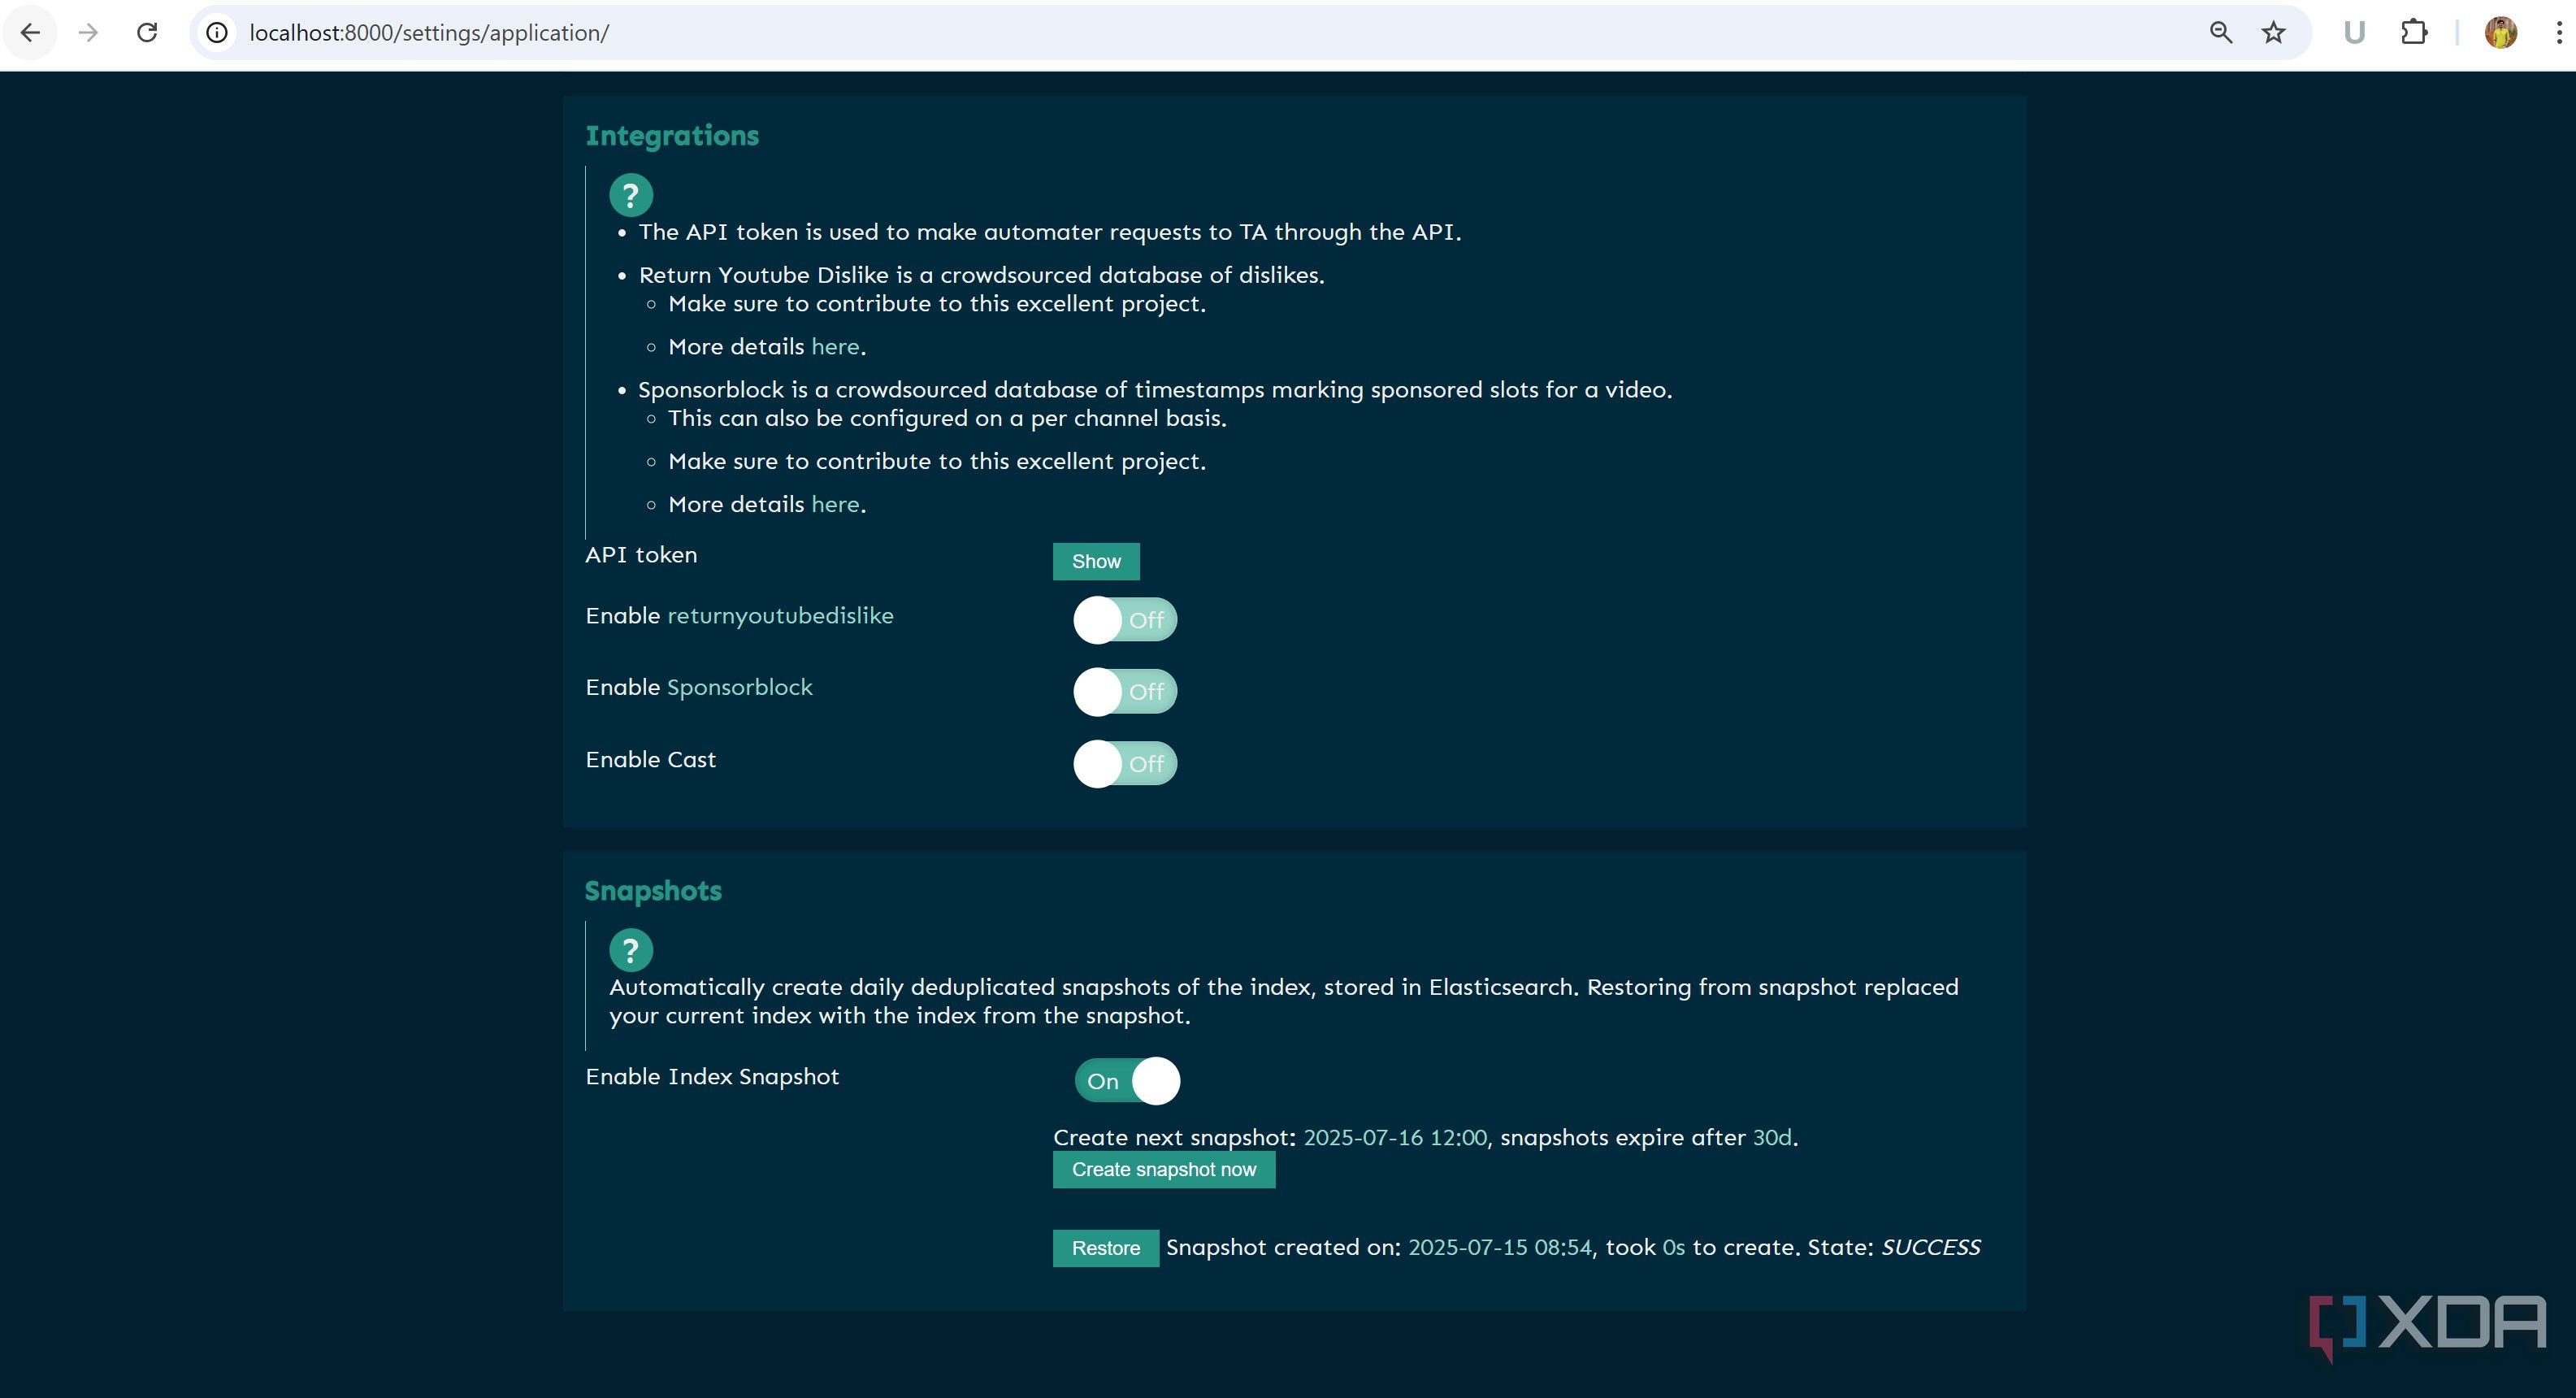Click the Integrations help question mark icon
The image size is (2576, 1398).
[631, 195]
